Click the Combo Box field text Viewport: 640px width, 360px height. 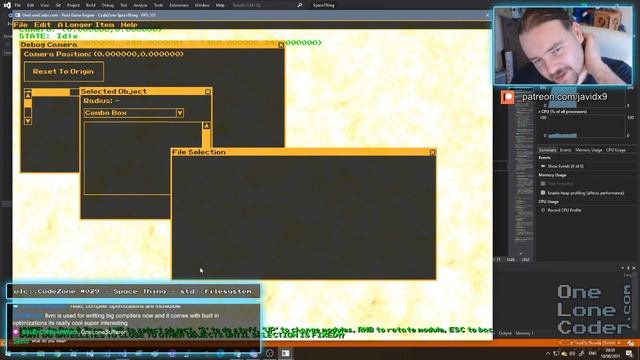point(106,113)
